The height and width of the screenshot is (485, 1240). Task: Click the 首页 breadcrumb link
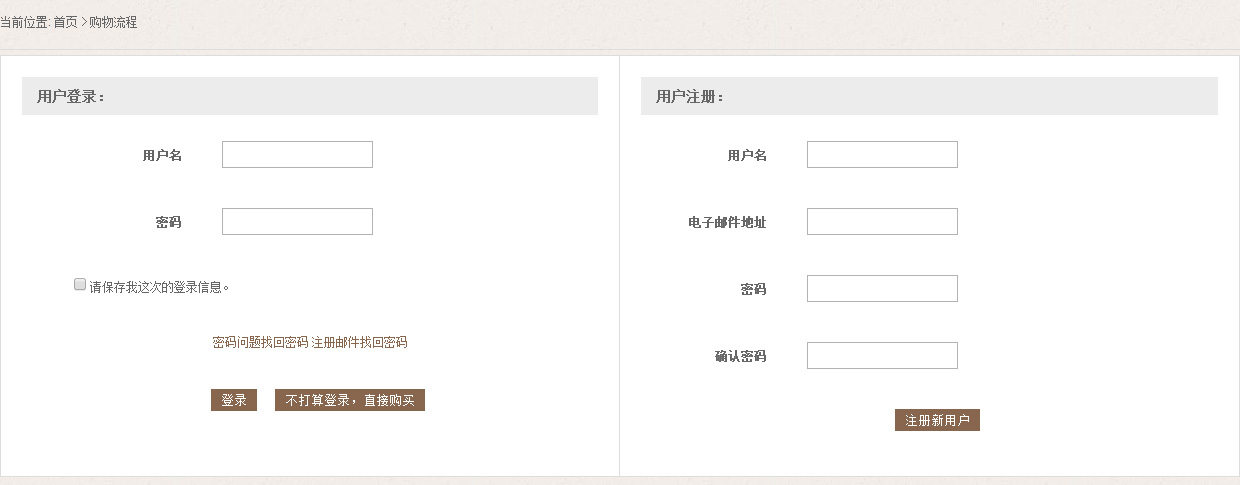pos(65,22)
